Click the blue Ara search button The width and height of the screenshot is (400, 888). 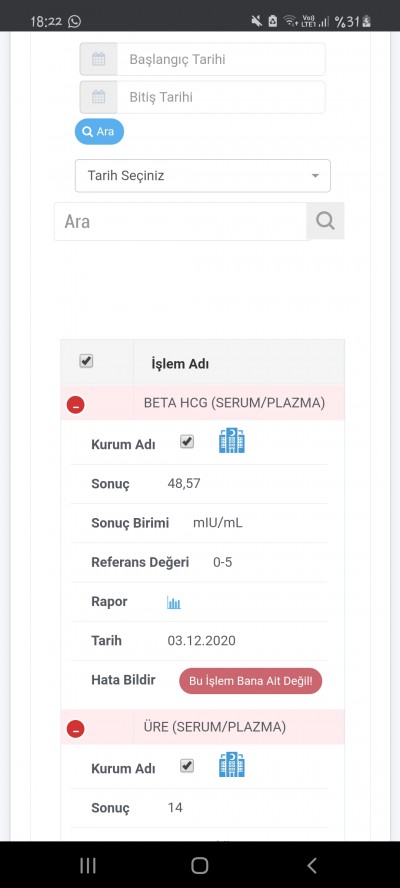[99, 131]
